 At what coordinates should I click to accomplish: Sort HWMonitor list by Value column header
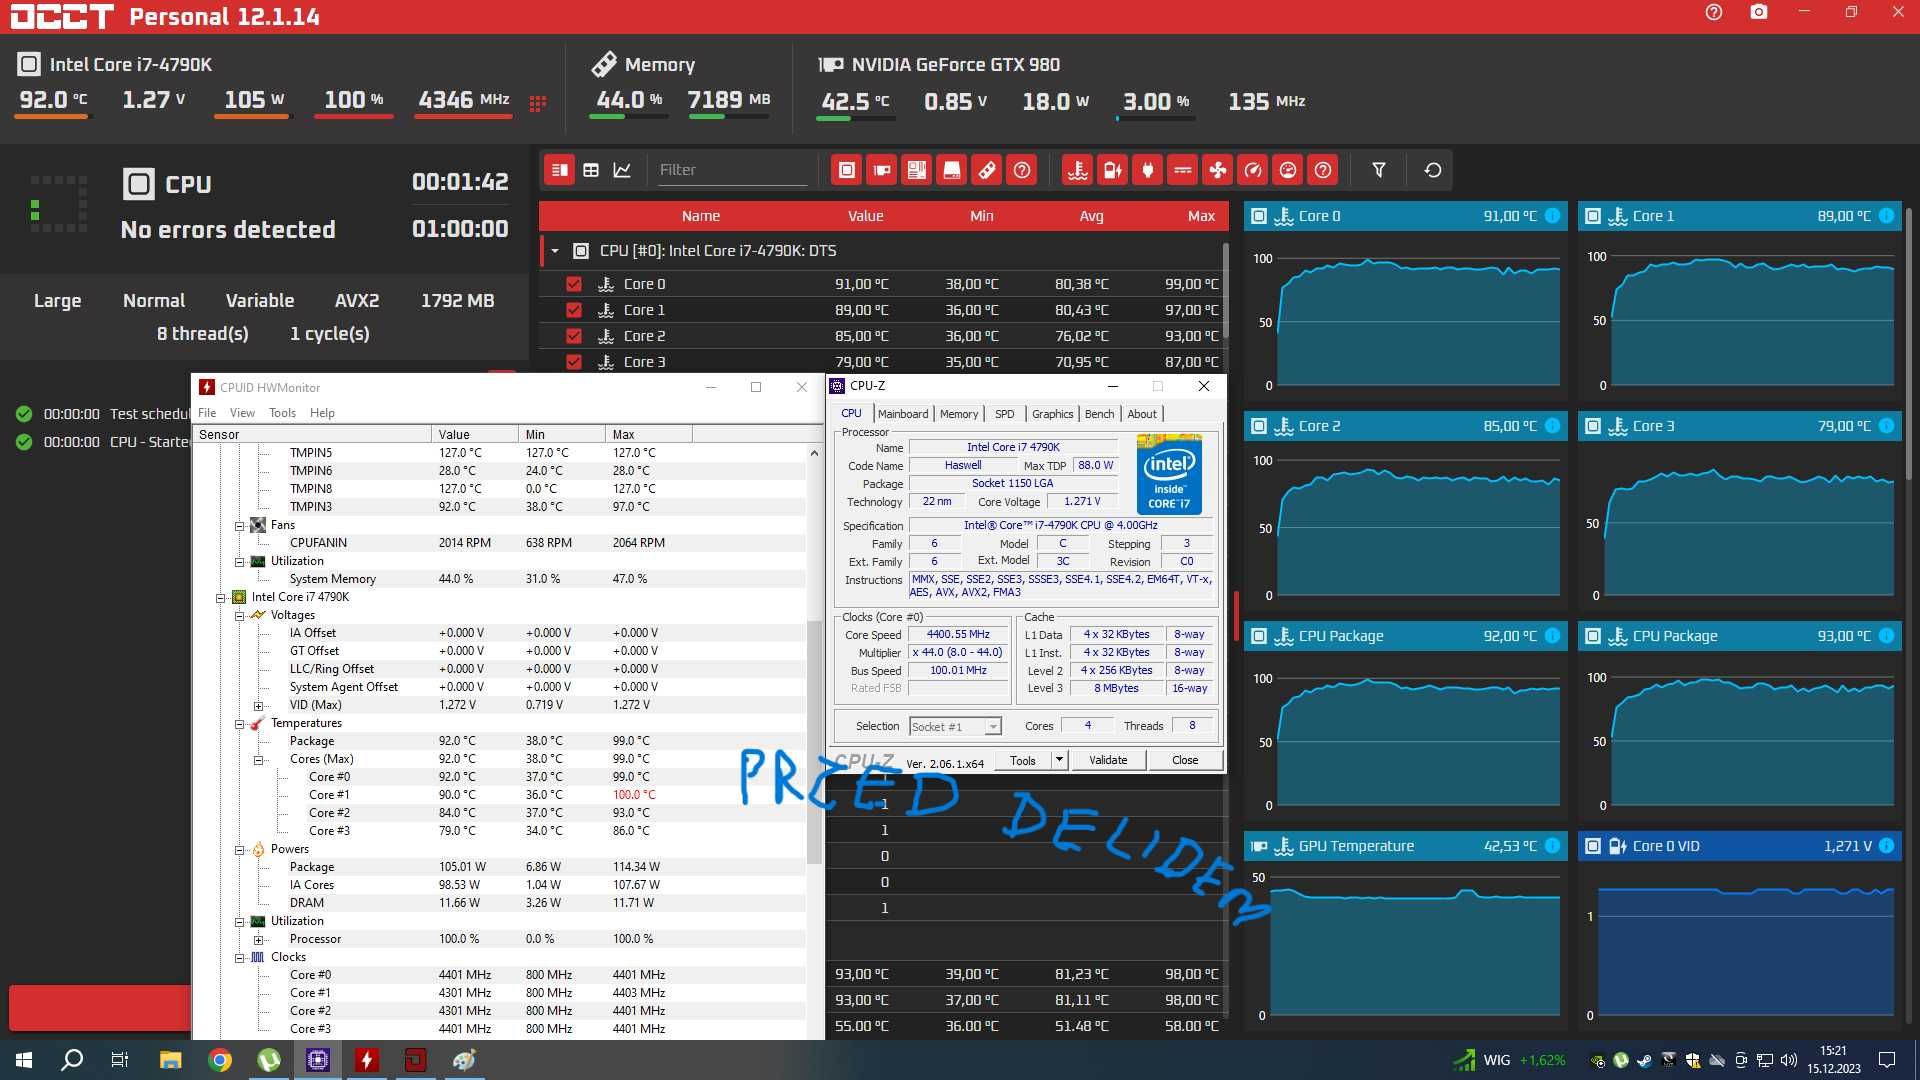(475, 434)
